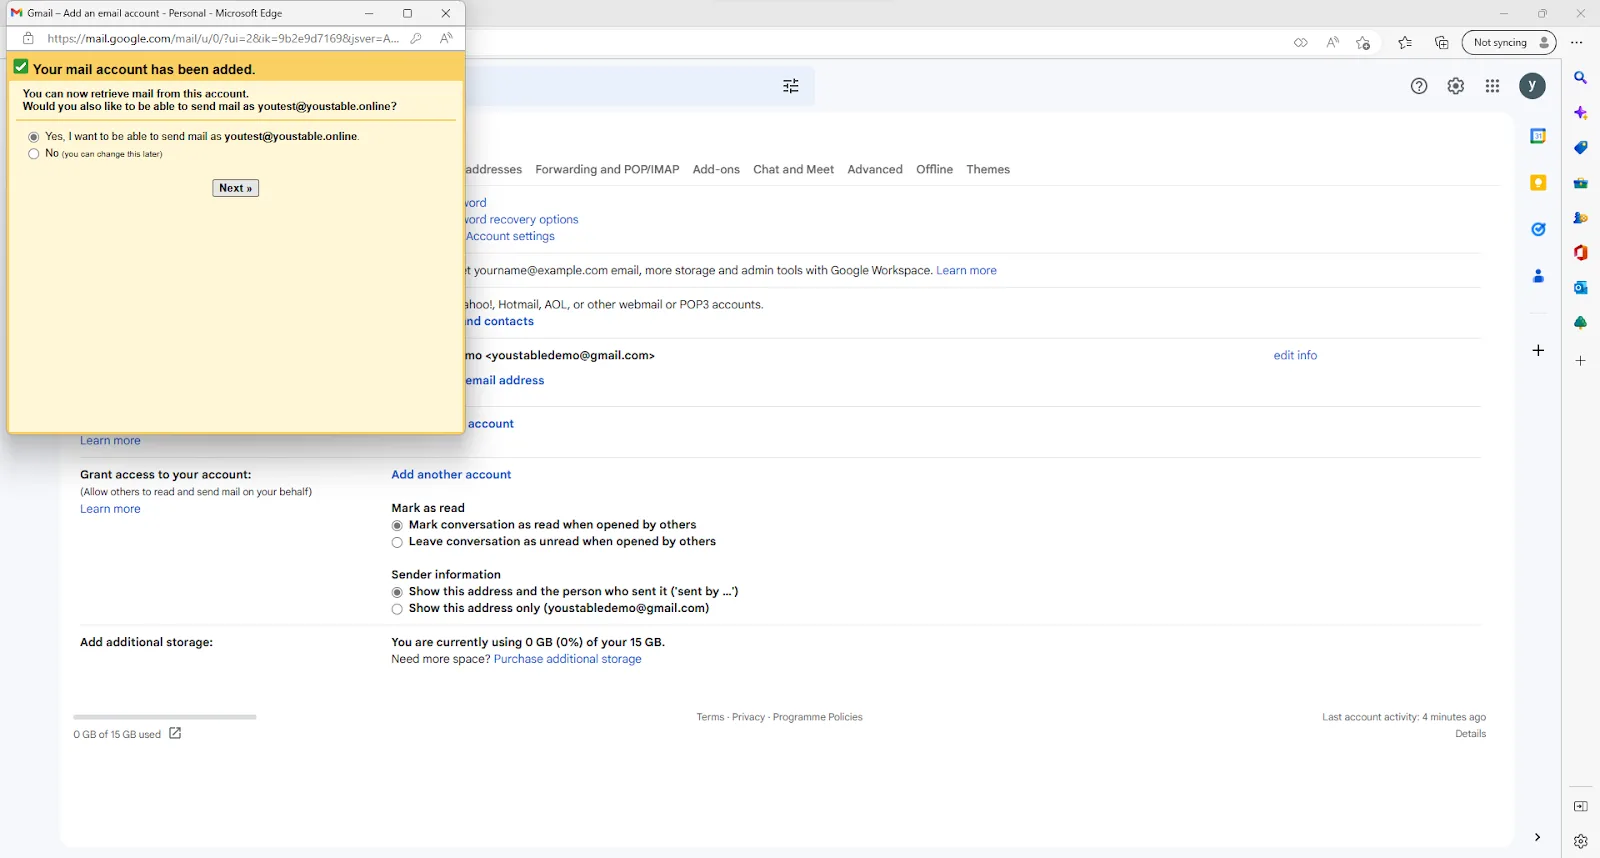The image size is (1600, 858).
Task: Open Google Workspace Learn more link
Action: [x=966, y=270]
